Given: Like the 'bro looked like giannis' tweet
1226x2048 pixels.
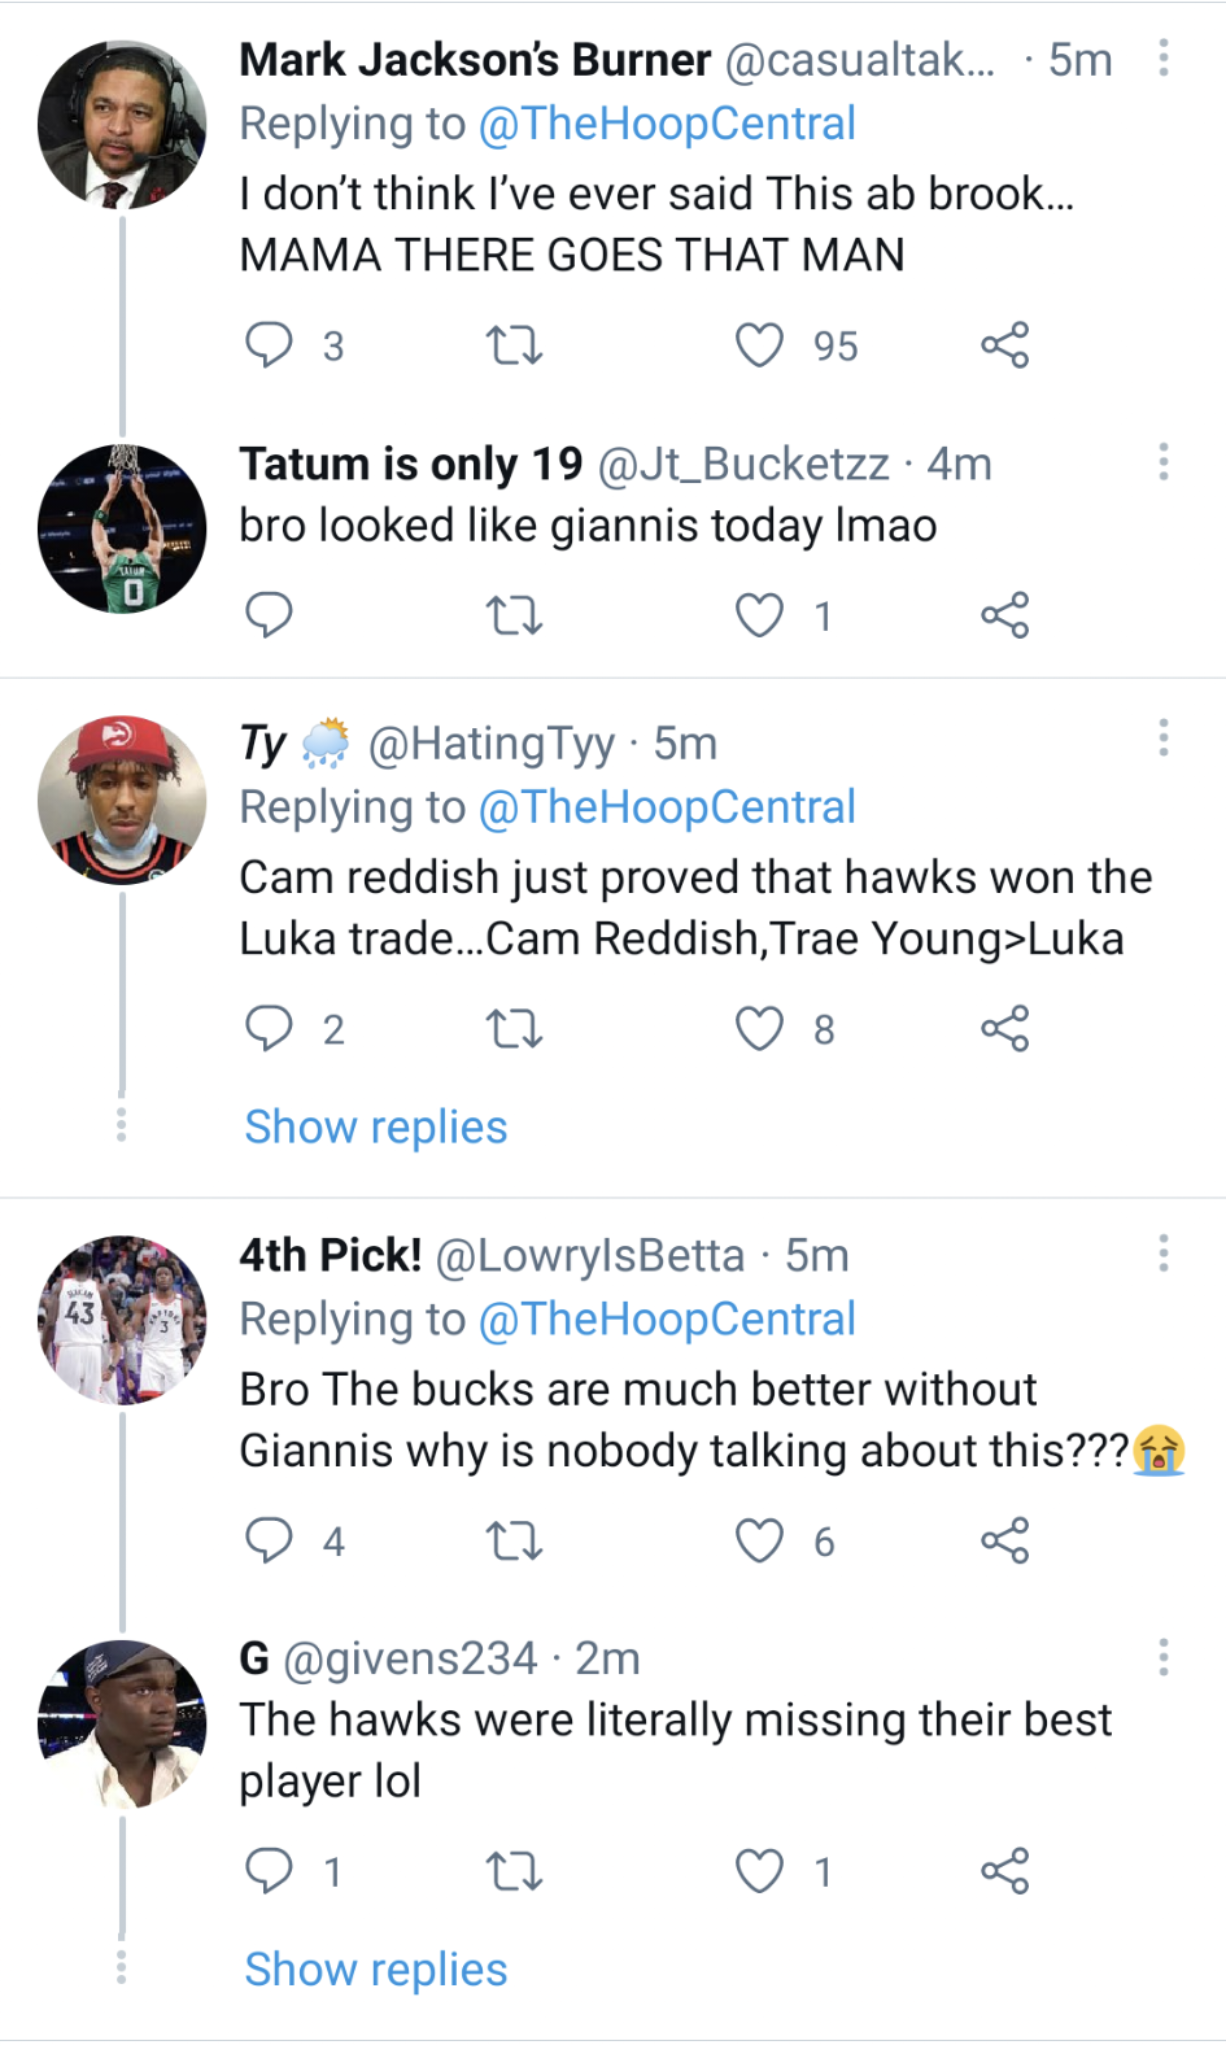Looking at the screenshot, I should pyautogui.click(x=759, y=616).
